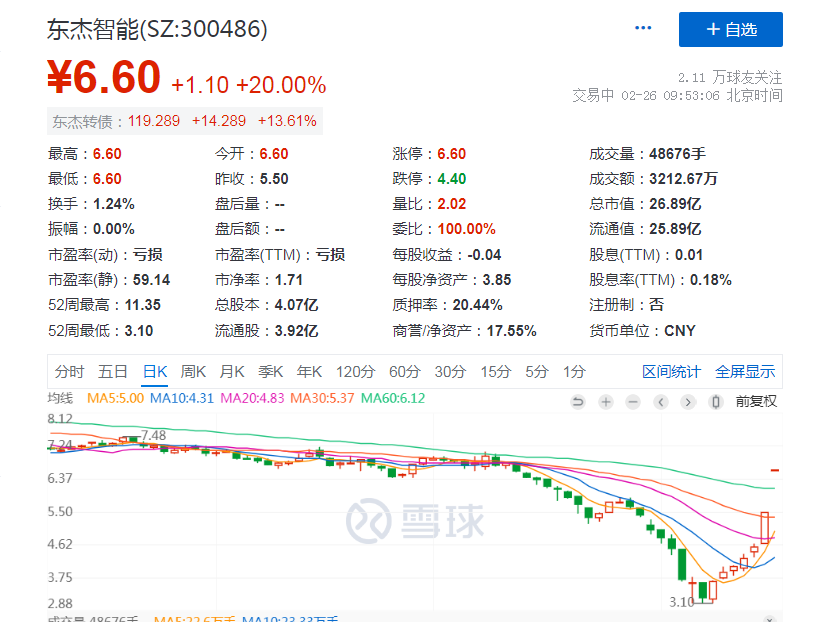Click the 市盈率(静) 59.14 value
Viewport: 816px width, 622px height.
click(151, 280)
